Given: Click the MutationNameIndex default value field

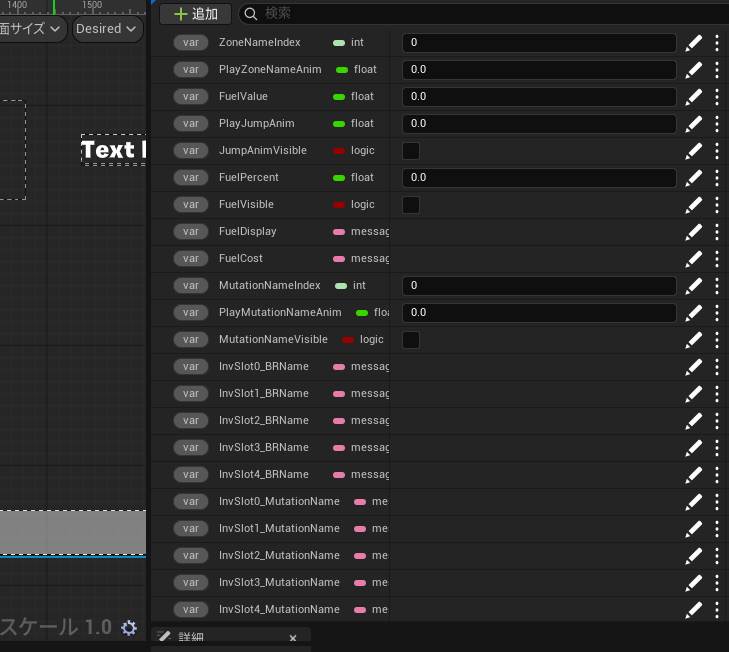Looking at the screenshot, I should tap(539, 286).
